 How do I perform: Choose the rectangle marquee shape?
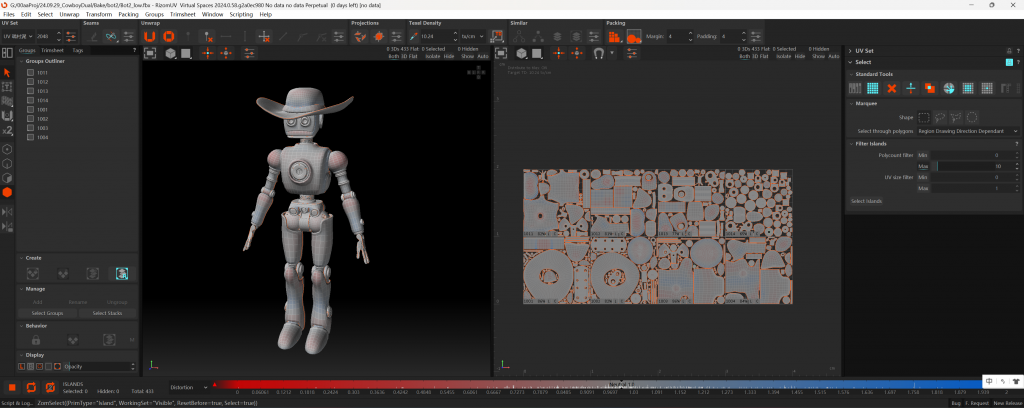(924, 116)
